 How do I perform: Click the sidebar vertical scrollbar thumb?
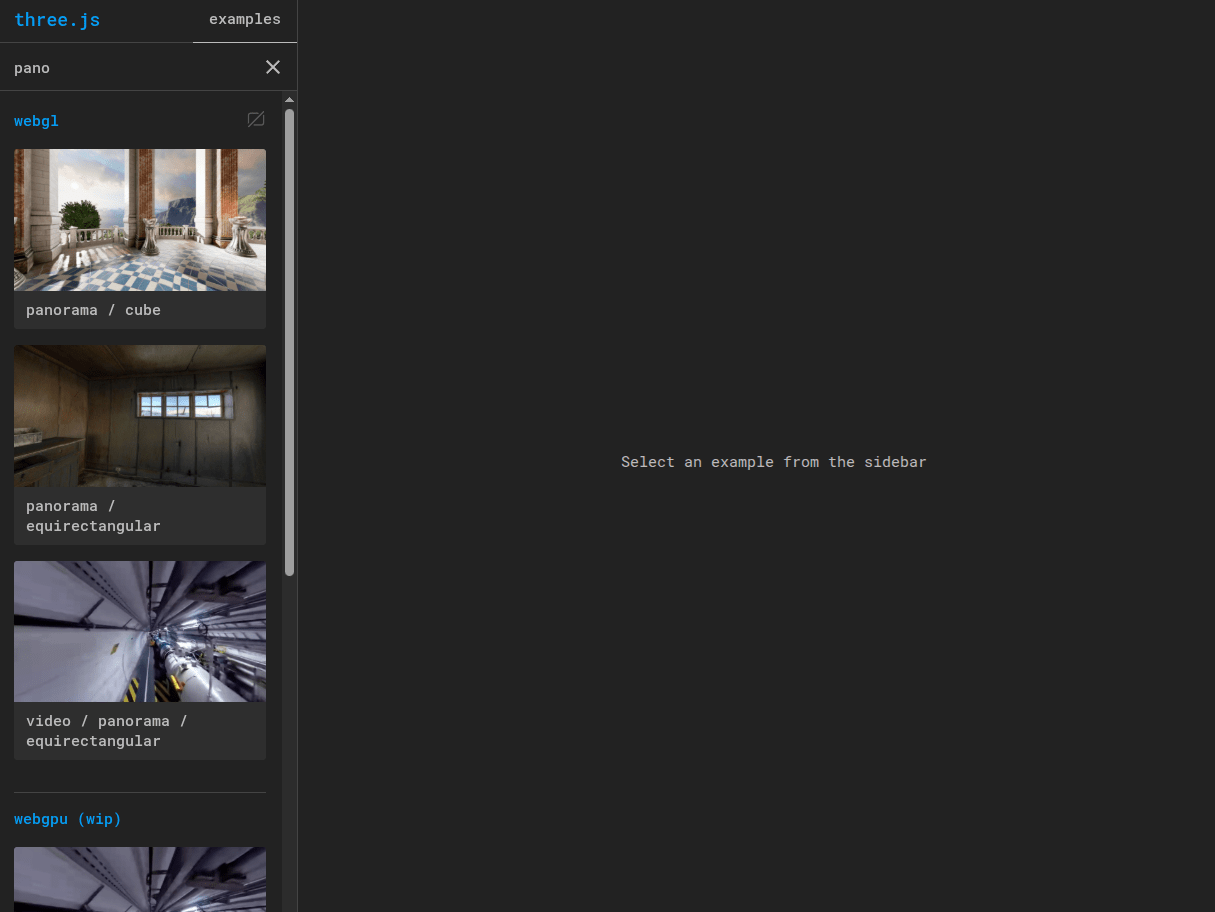(289, 342)
